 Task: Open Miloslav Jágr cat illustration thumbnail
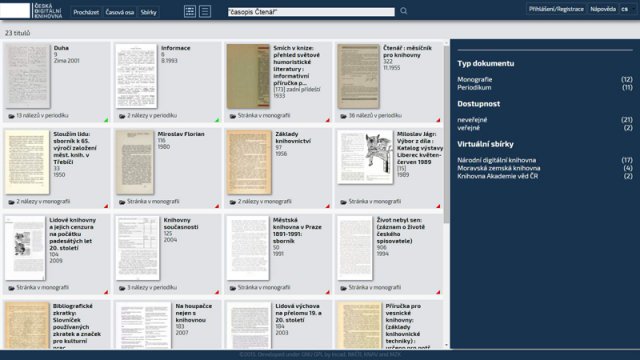click(366, 157)
